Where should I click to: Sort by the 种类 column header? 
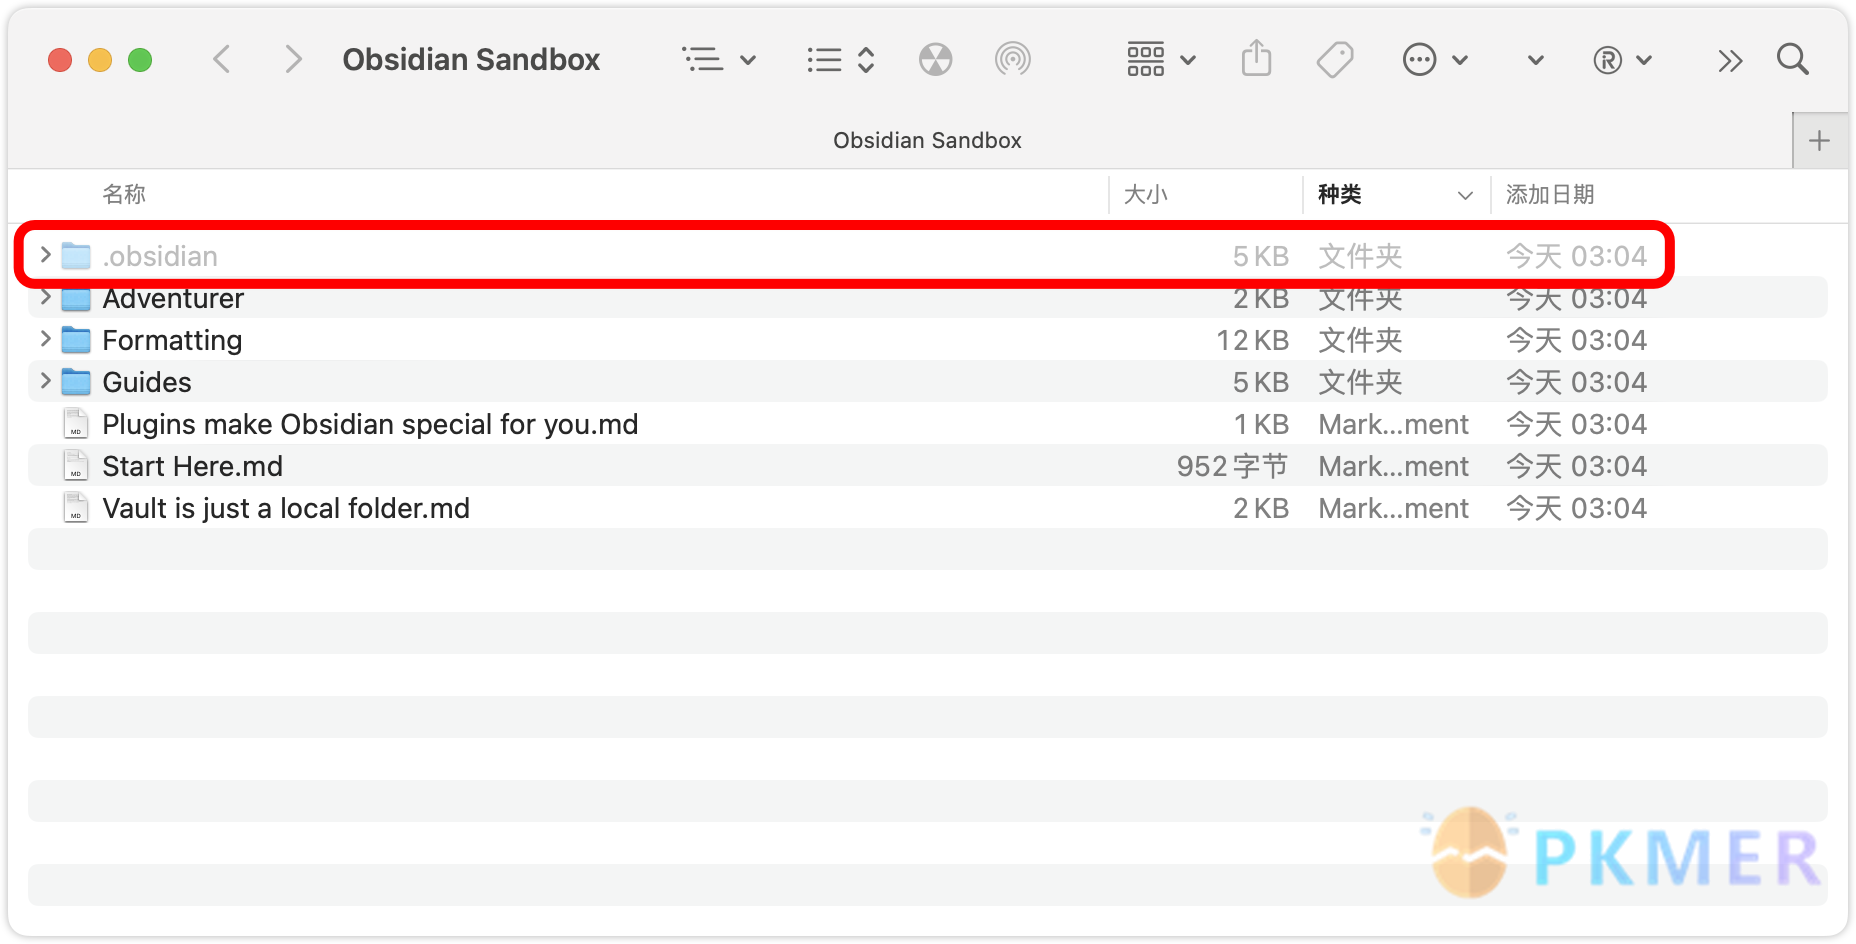(1340, 194)
